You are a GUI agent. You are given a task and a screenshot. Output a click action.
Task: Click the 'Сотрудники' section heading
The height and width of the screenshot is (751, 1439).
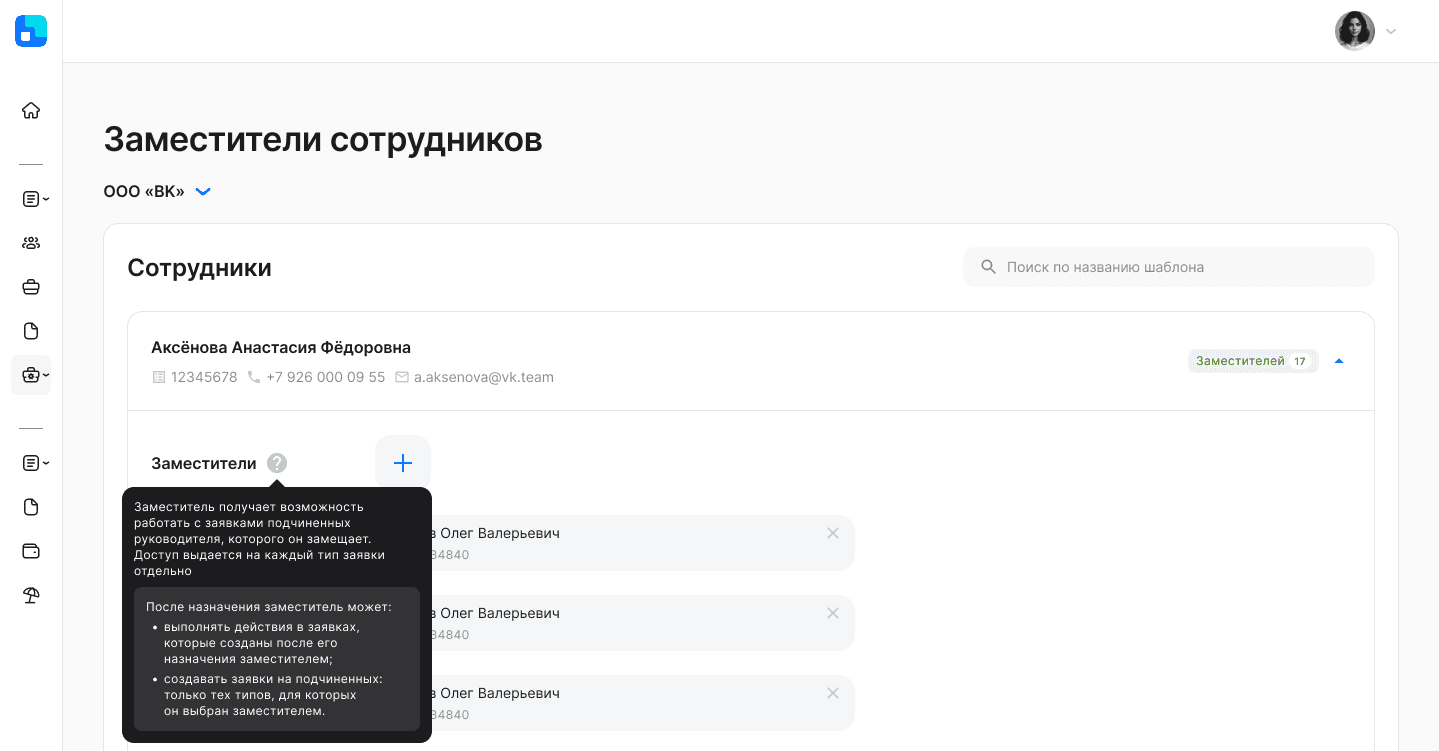tap(200, 268)
